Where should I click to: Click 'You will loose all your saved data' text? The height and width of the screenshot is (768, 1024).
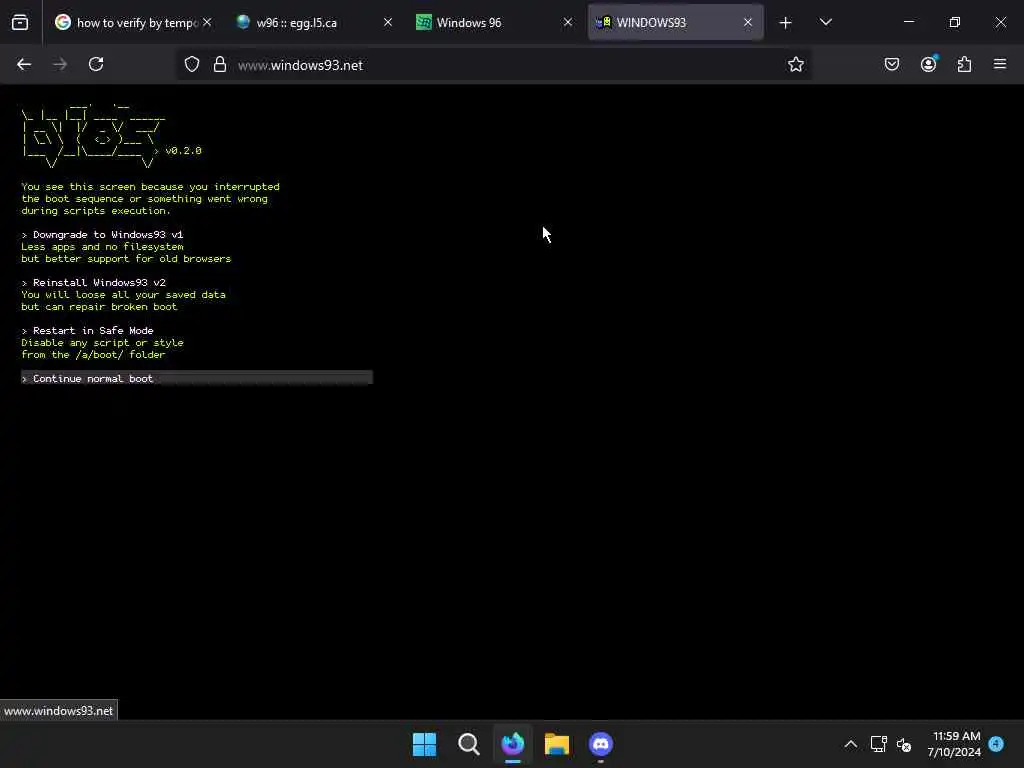point(123,295)
